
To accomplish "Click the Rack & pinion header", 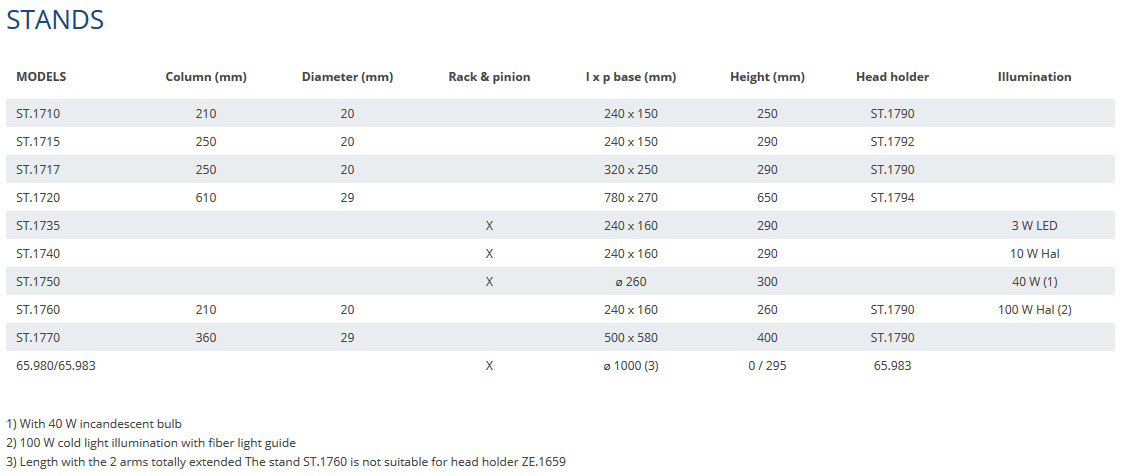I will click(489, 77).
